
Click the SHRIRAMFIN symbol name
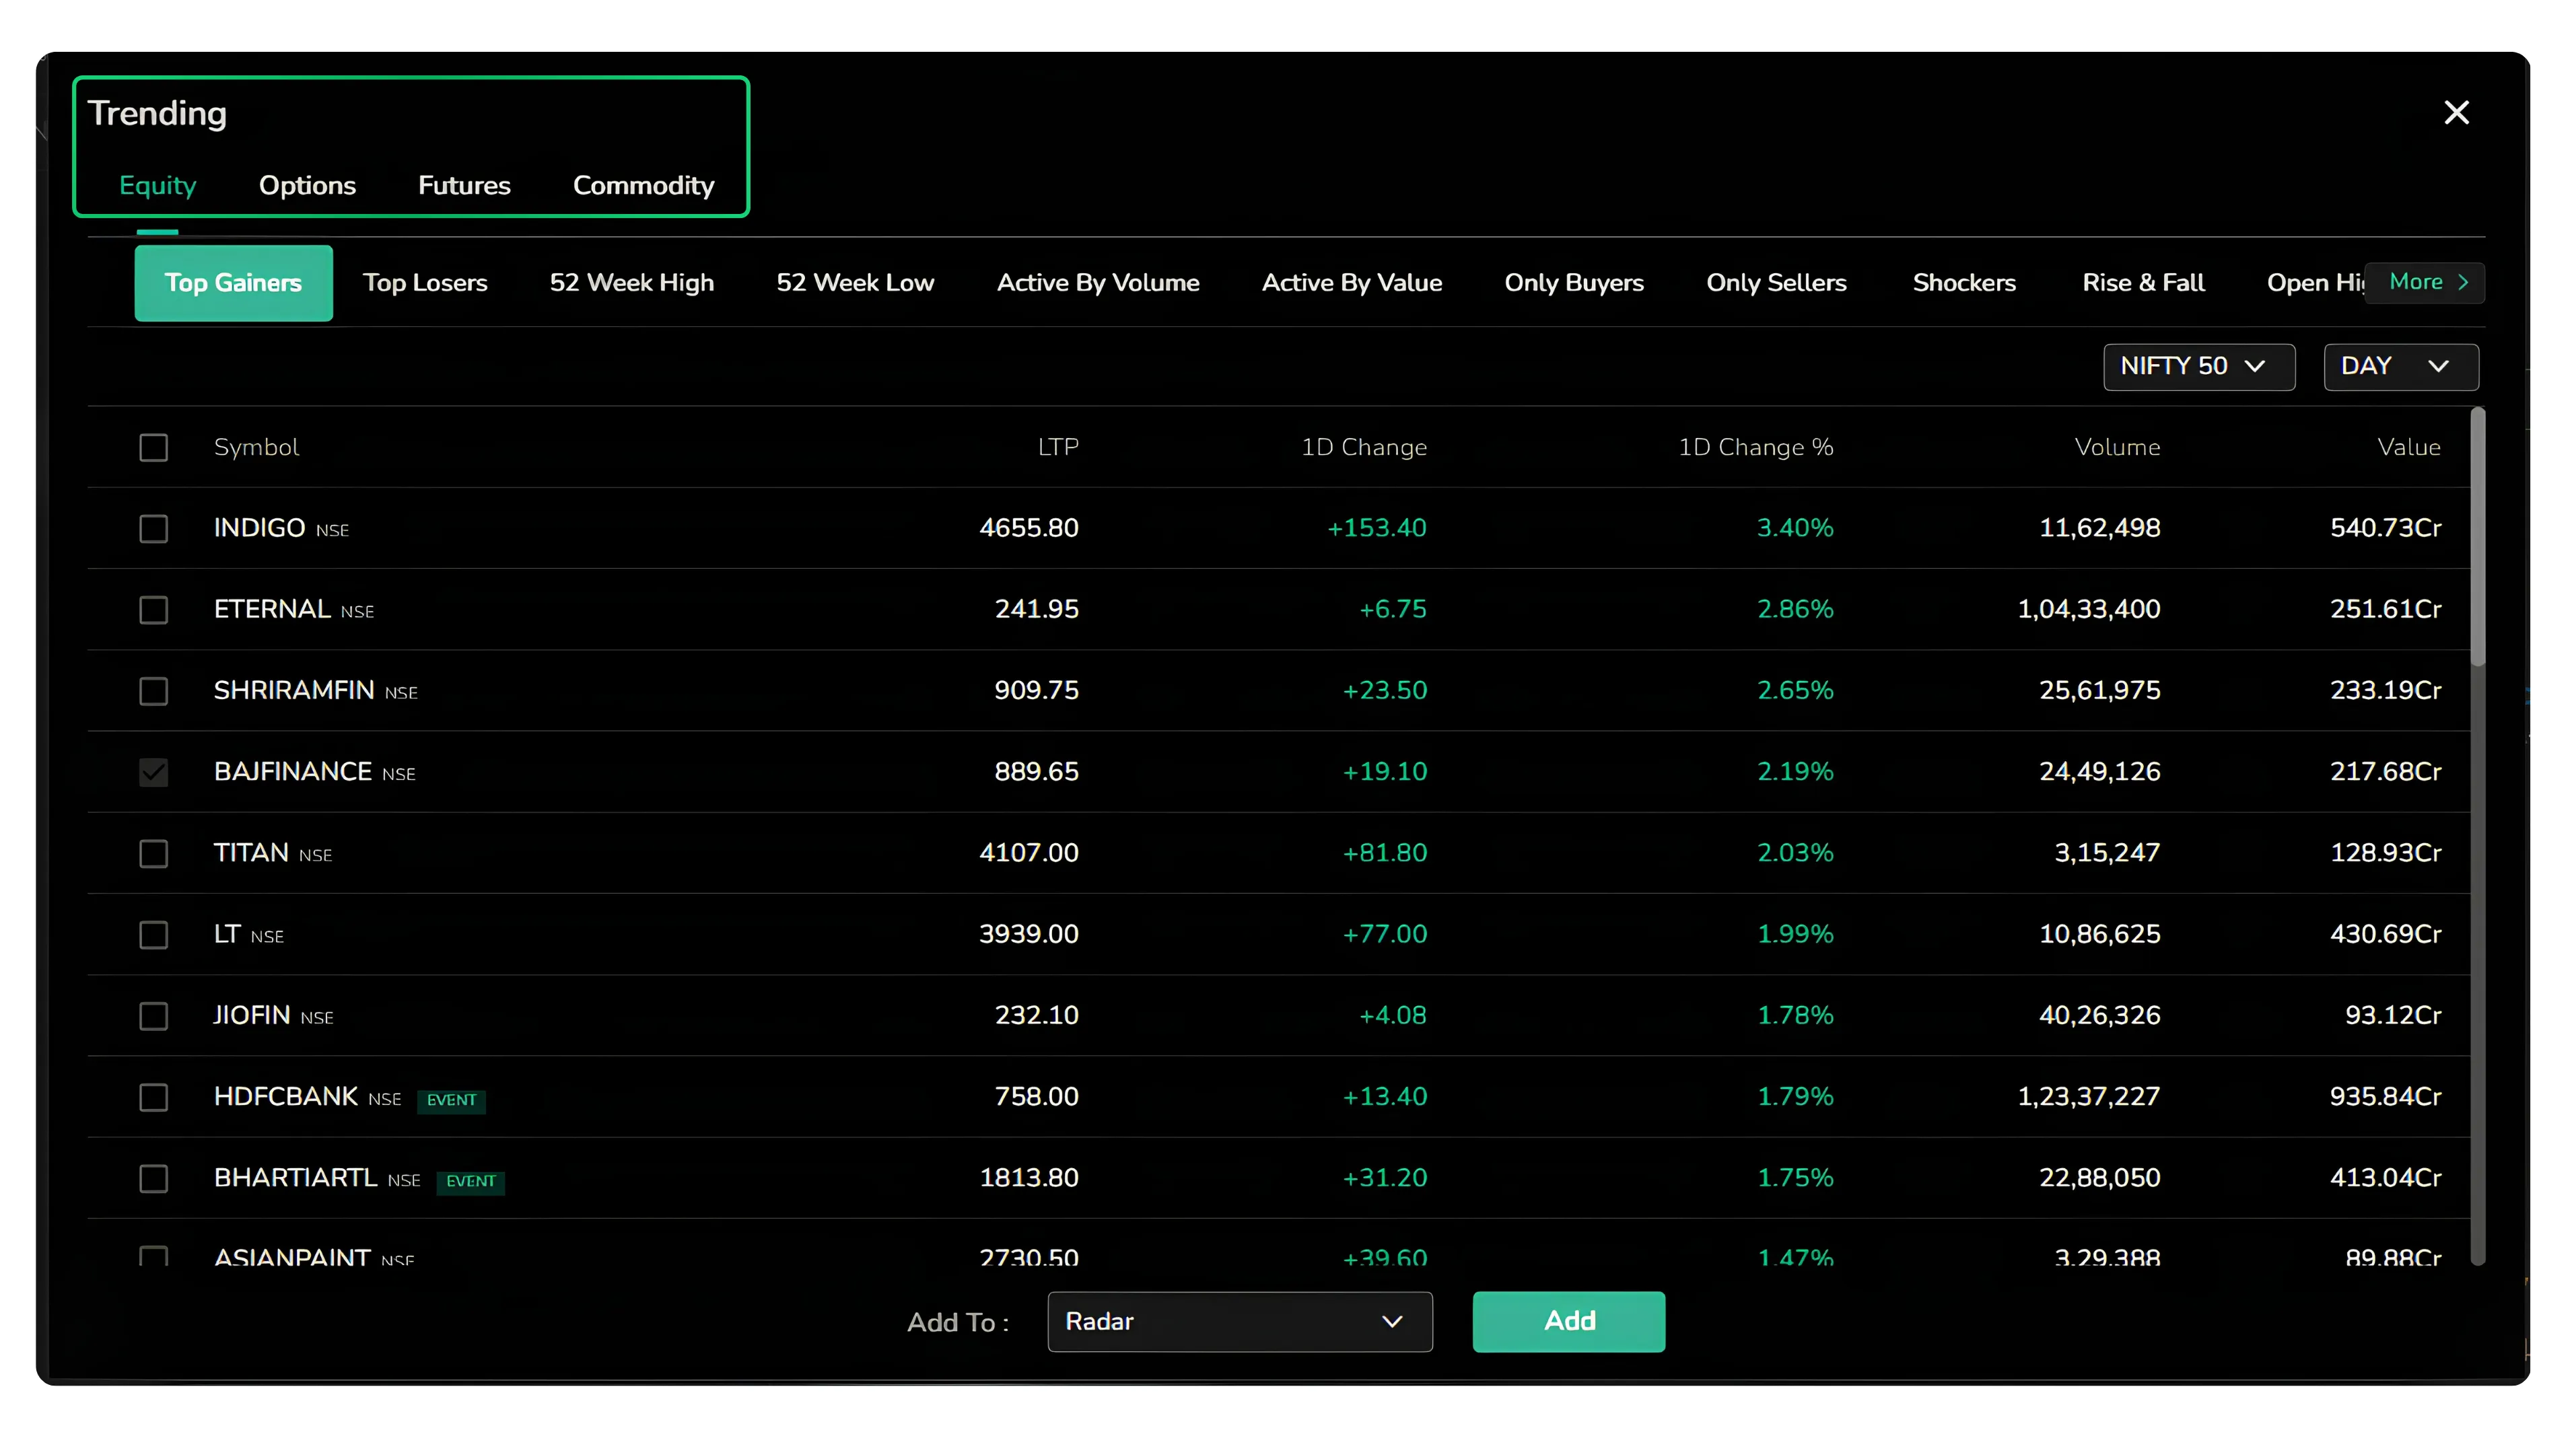pos(294,690)
